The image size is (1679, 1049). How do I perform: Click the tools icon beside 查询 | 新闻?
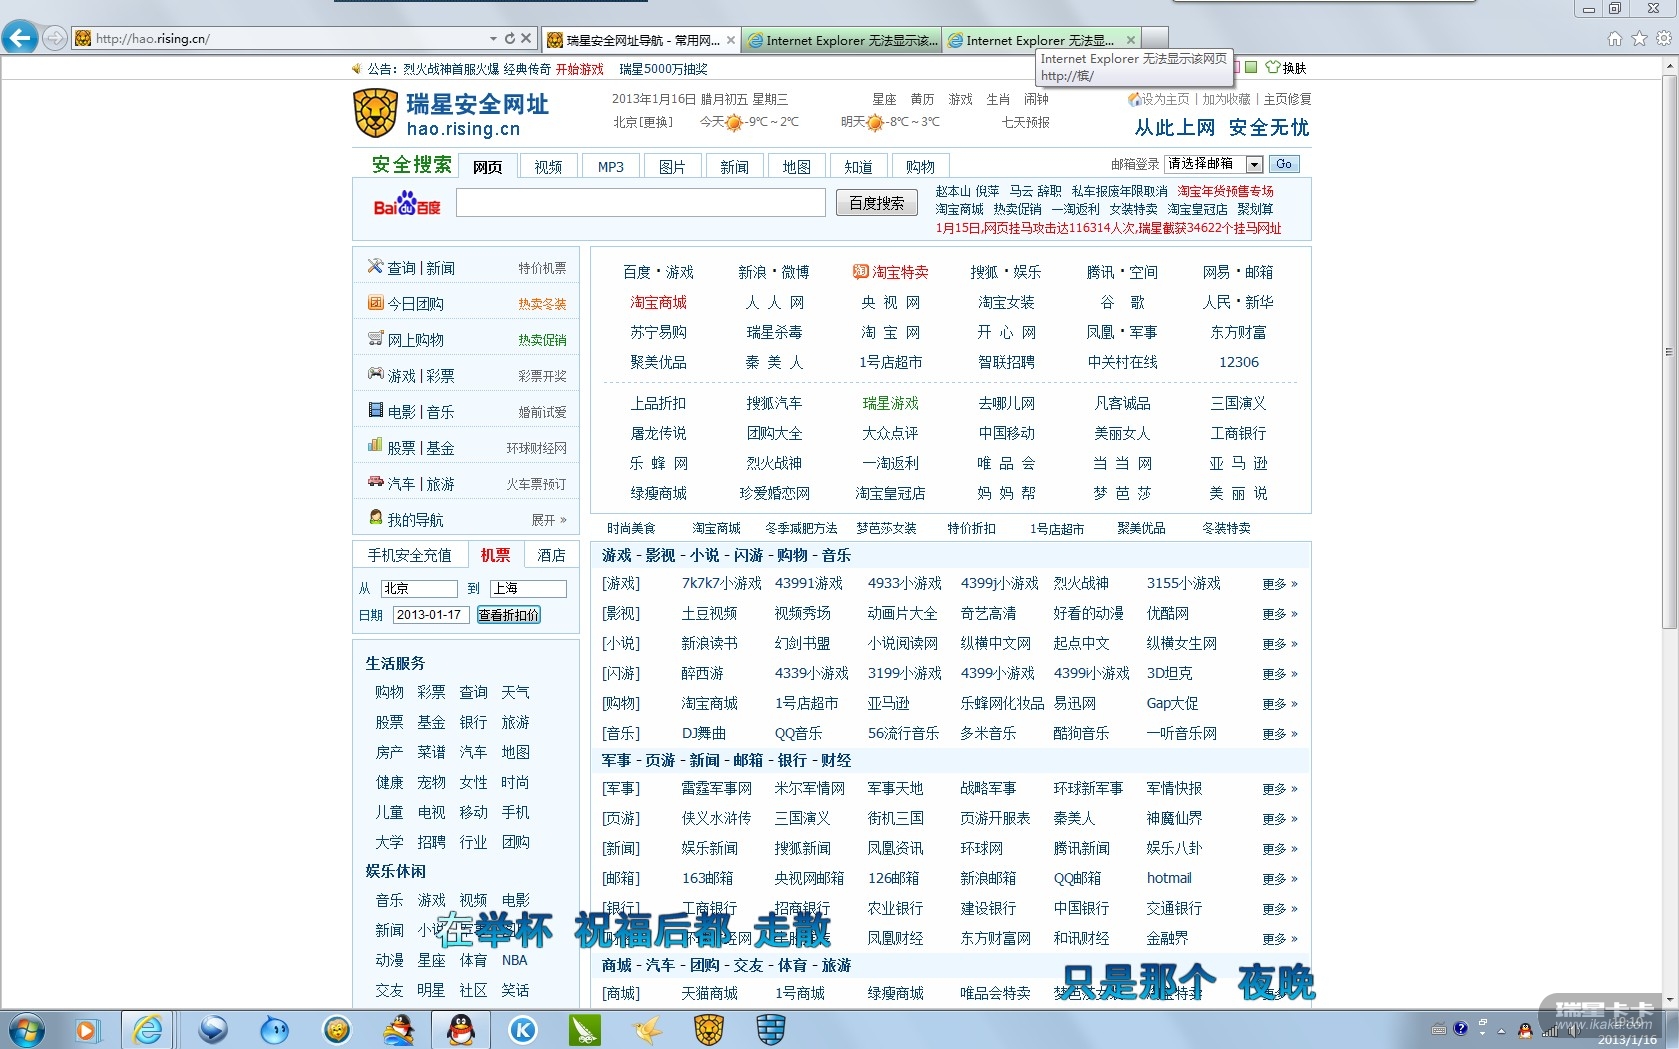pos(375,267)
